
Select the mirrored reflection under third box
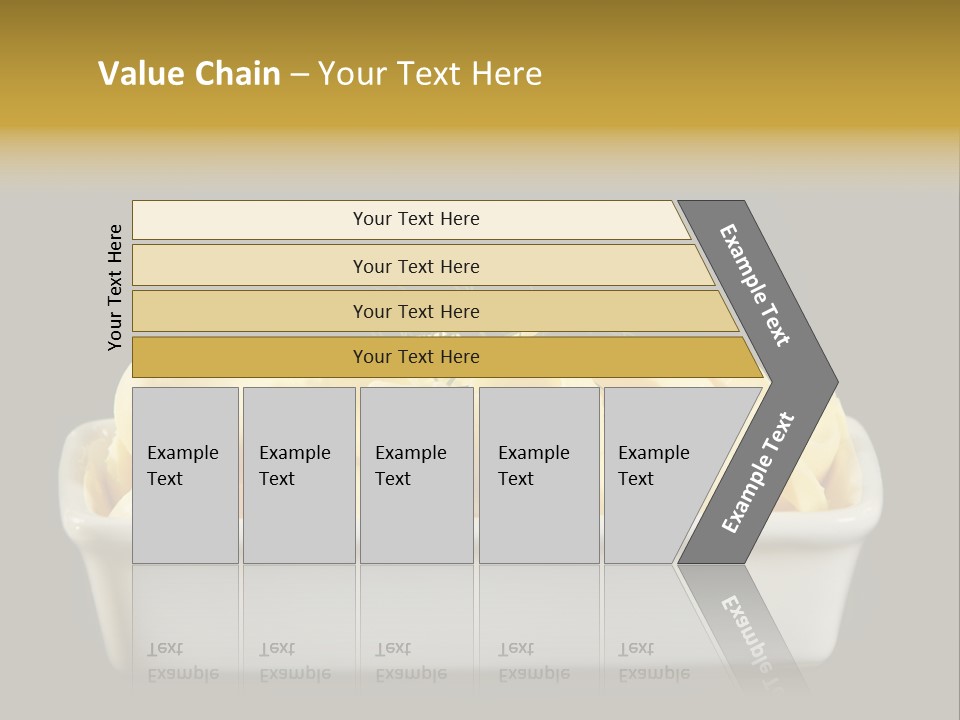pos(410,662)
